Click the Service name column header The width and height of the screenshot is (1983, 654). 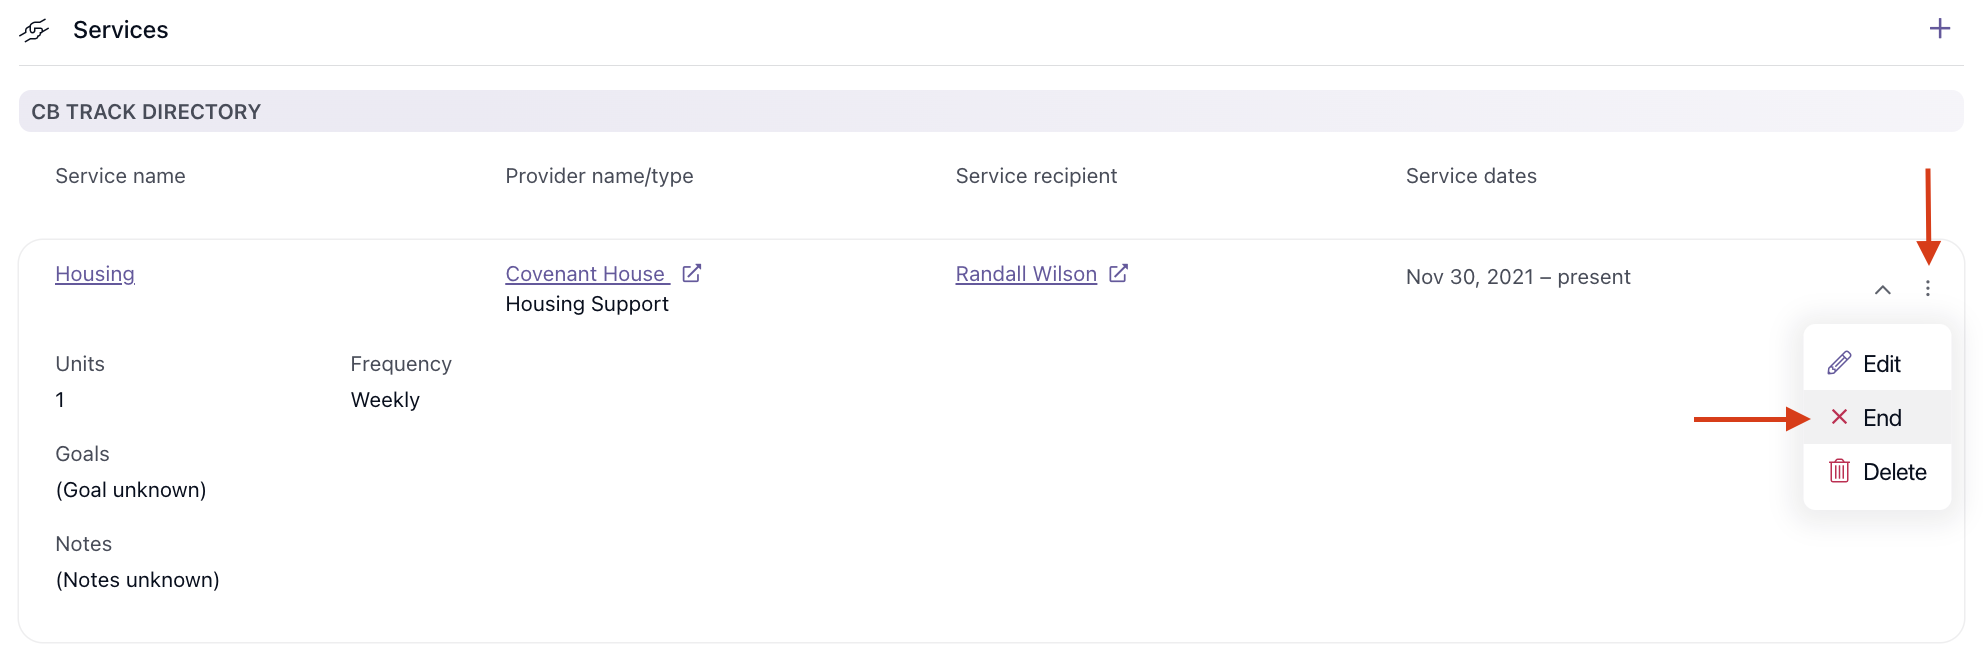pos(120,176)
